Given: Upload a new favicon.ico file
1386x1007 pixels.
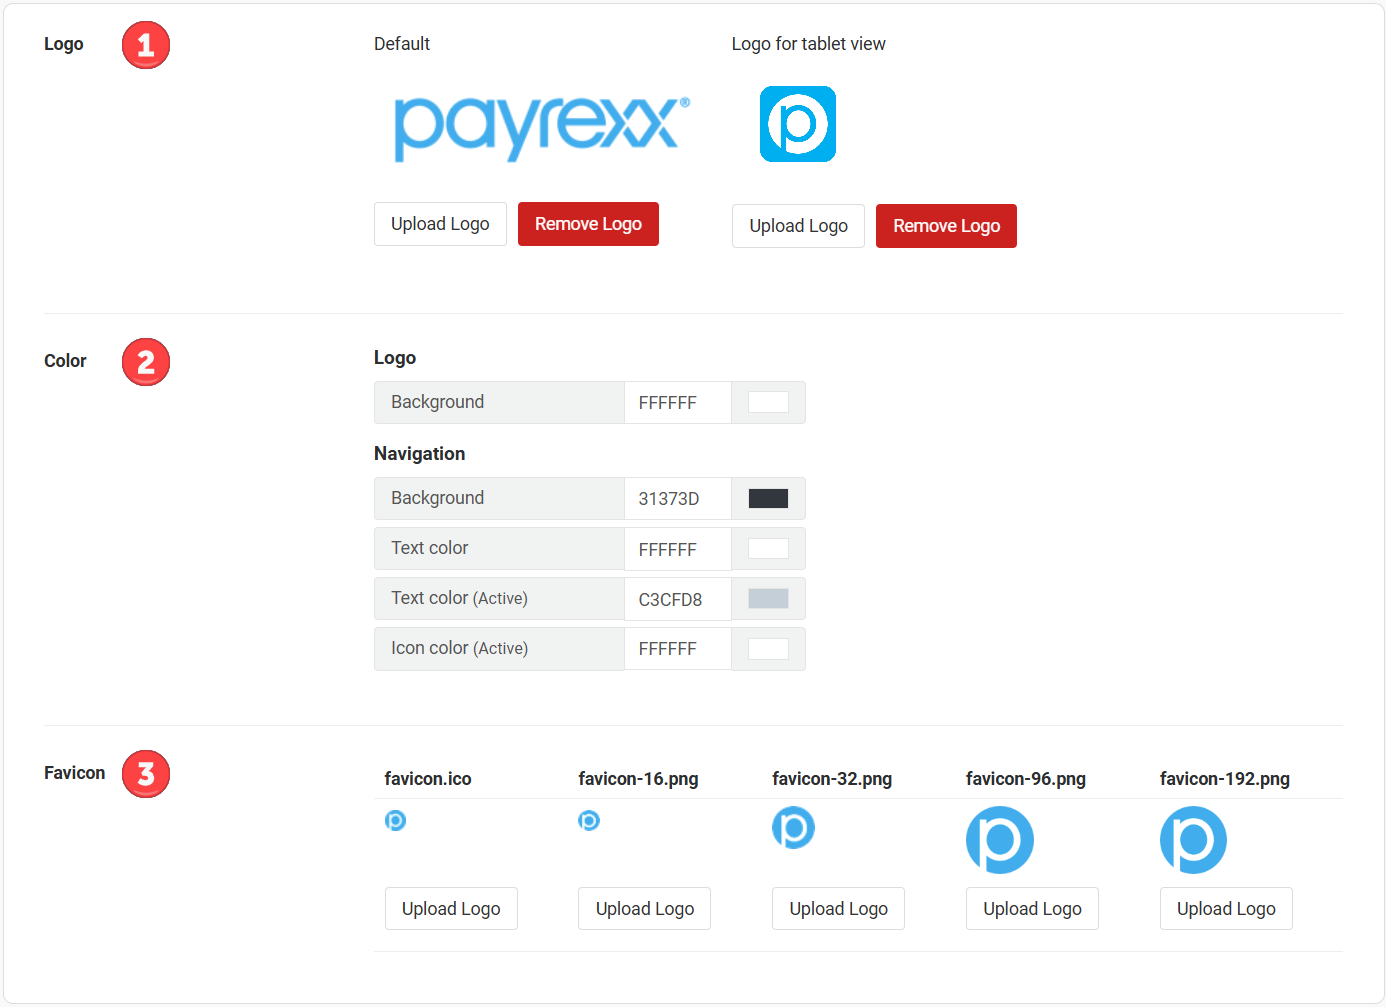Looking at the screenshot, I should (451, 908).
